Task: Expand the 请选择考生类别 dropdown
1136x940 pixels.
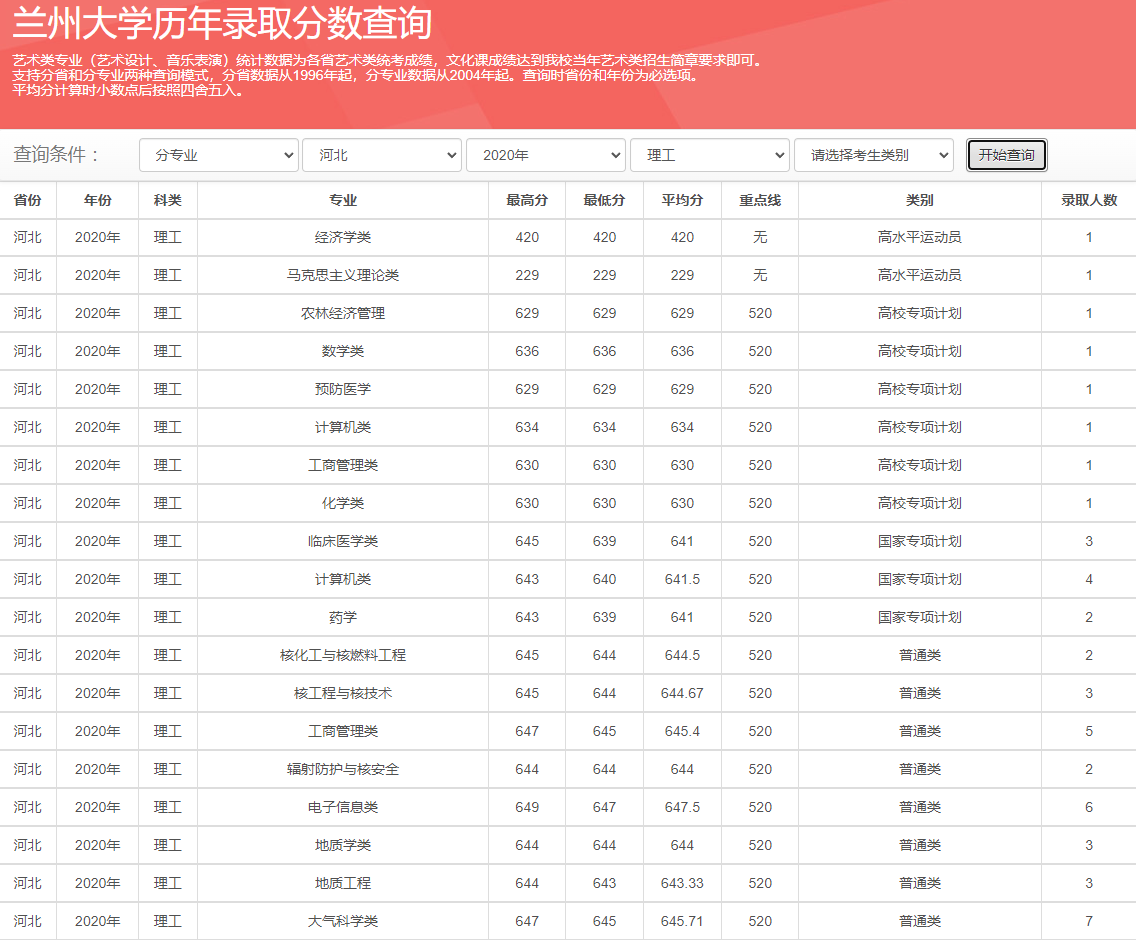Action: (x=874, y=155)
